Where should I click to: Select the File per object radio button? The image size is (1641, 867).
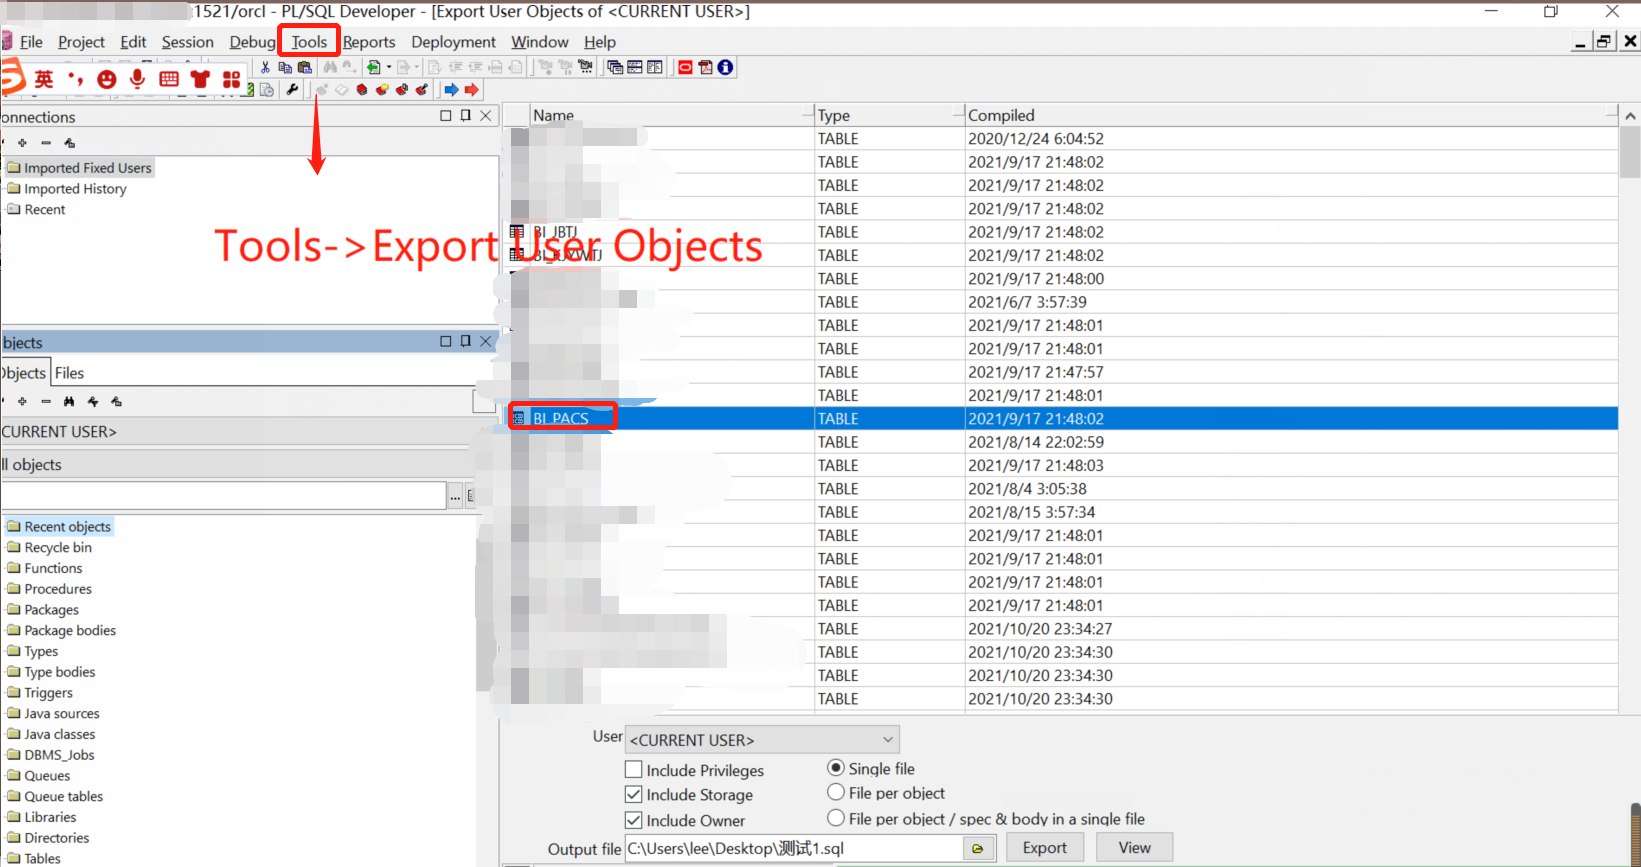click(x=836, y=792)
